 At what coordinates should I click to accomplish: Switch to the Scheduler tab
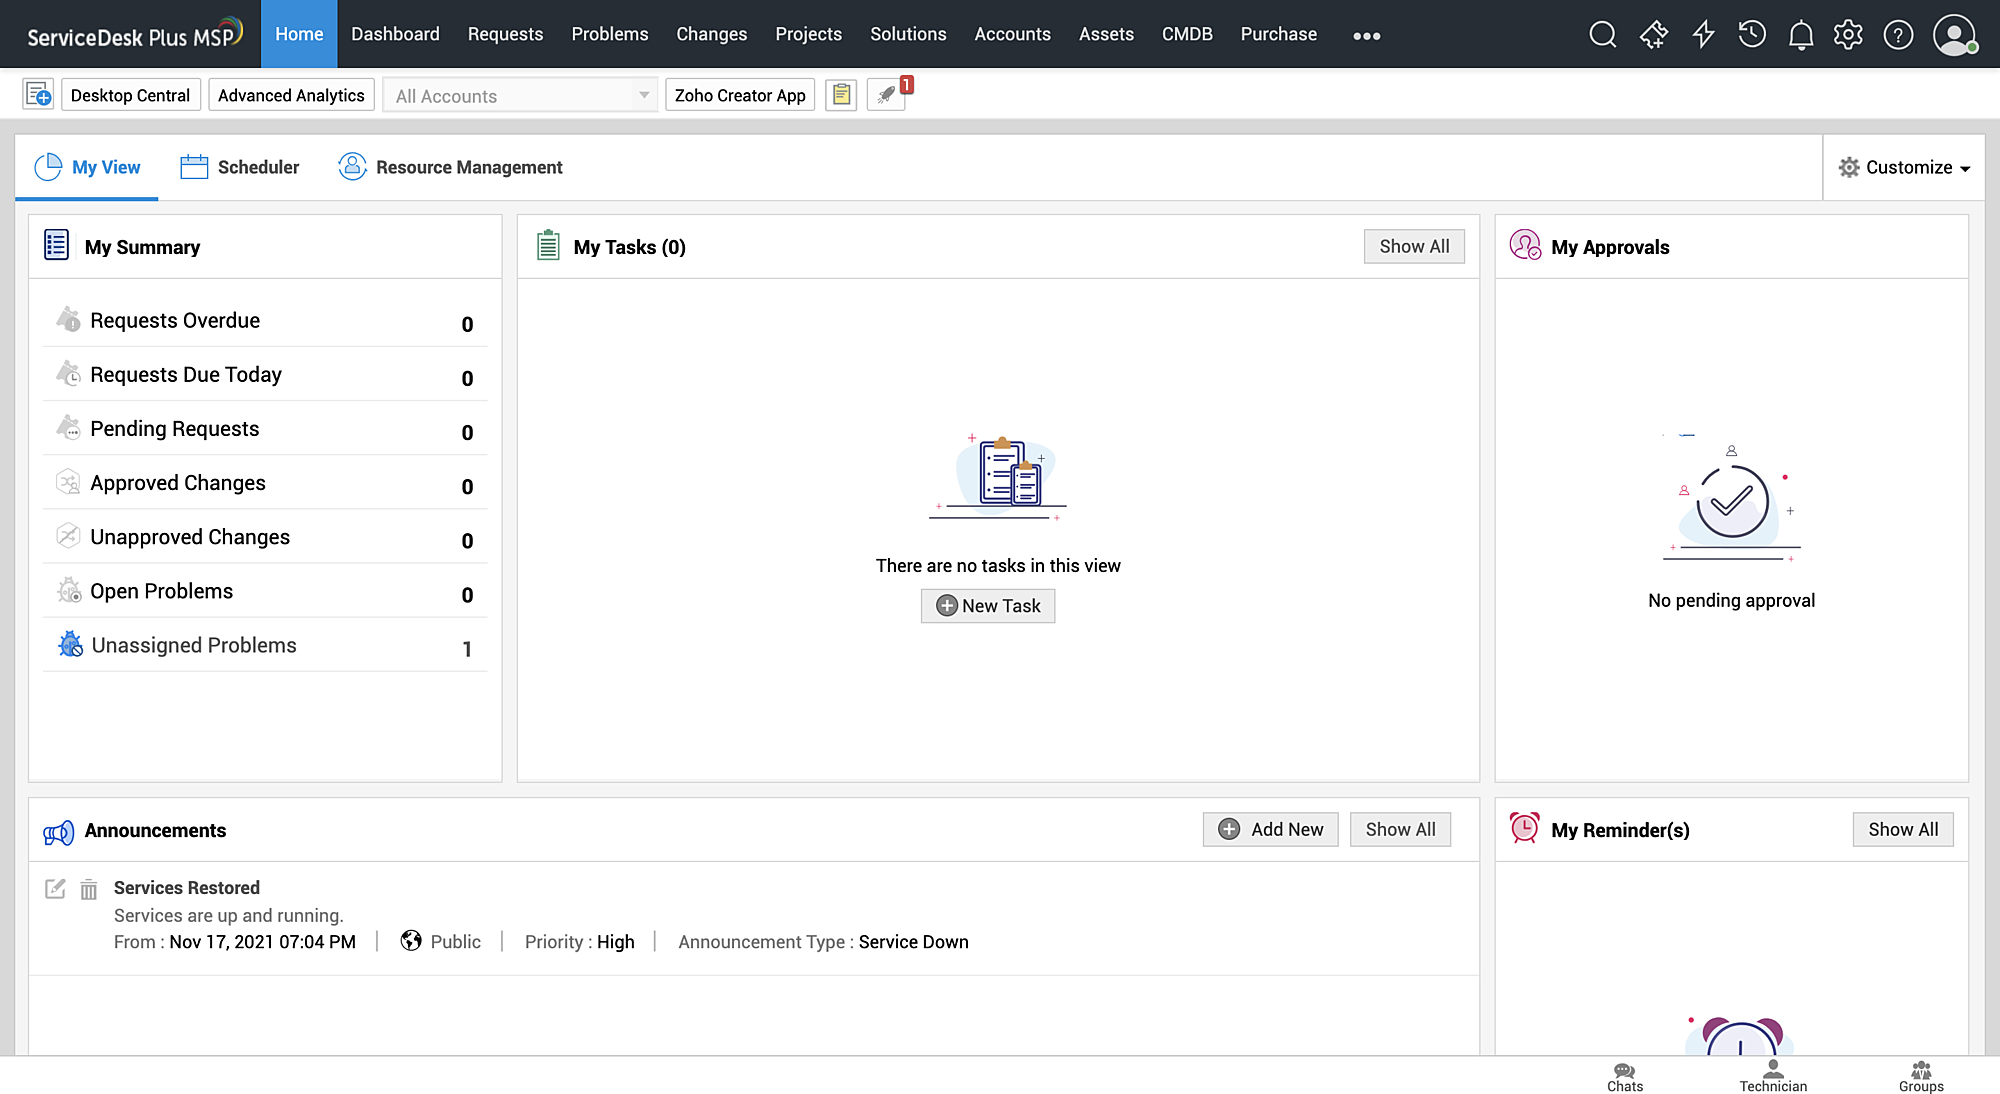pyautogui.click(x=240, y=167)
